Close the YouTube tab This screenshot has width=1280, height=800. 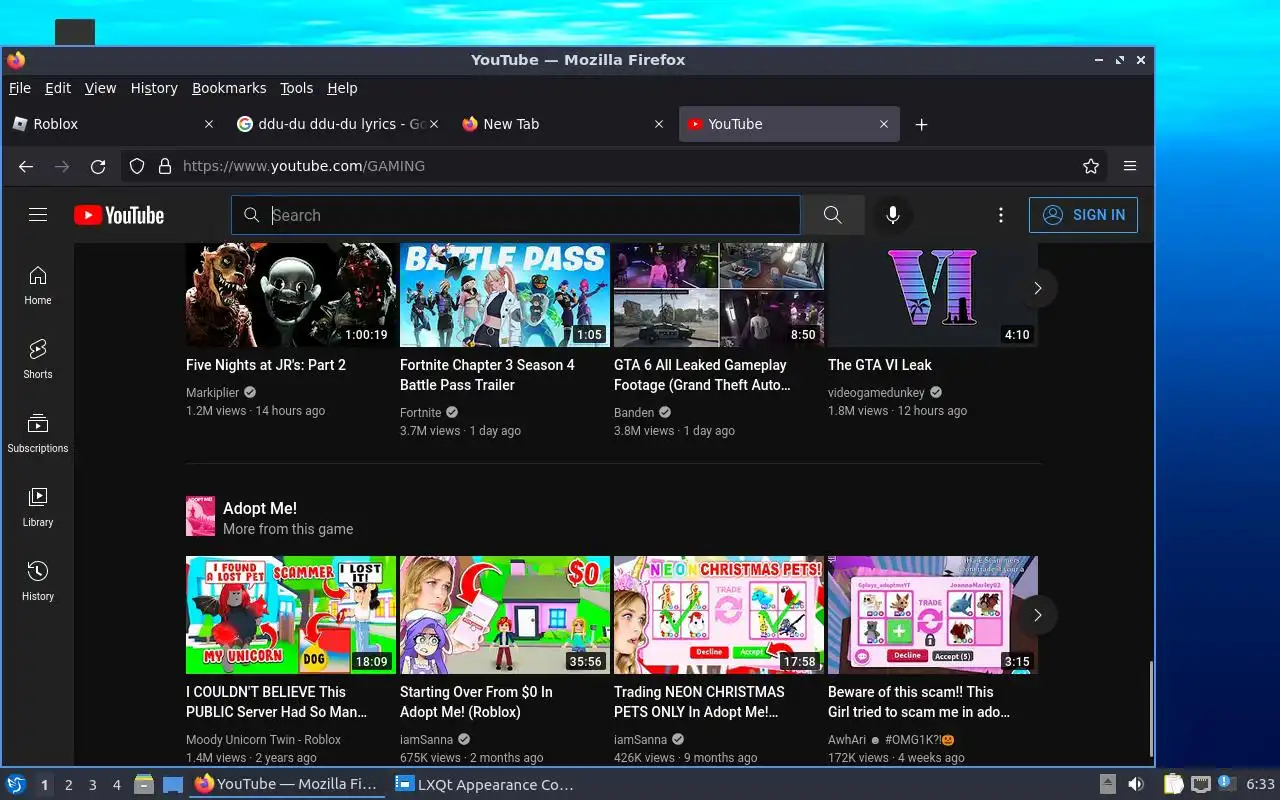point(884,124)
